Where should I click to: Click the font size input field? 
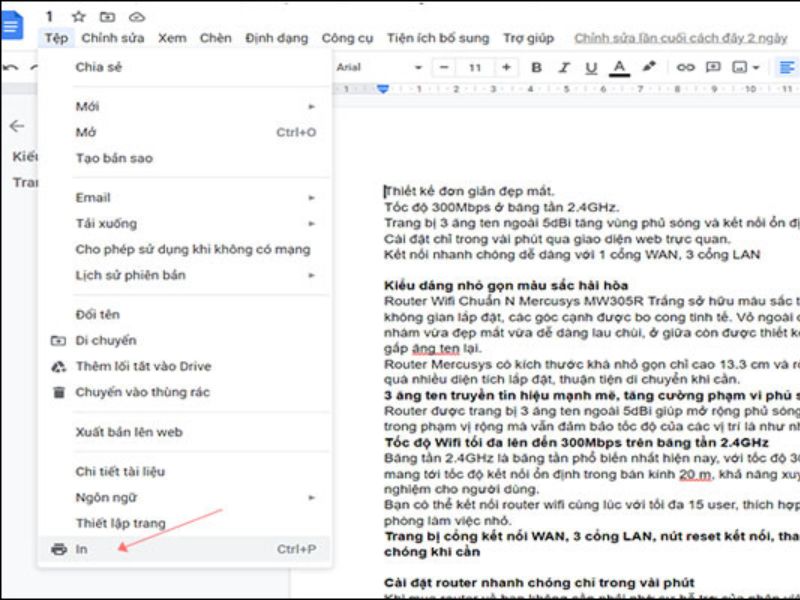(x=475, y=68)
